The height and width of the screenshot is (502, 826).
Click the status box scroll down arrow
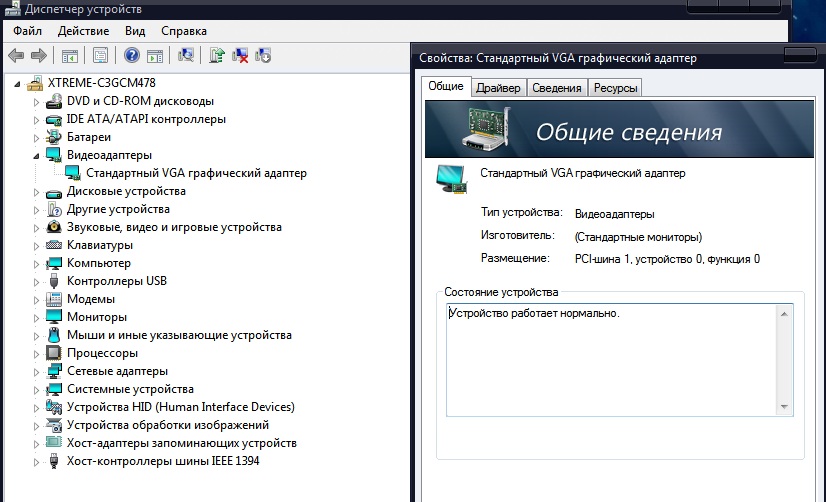click(784, 407)
